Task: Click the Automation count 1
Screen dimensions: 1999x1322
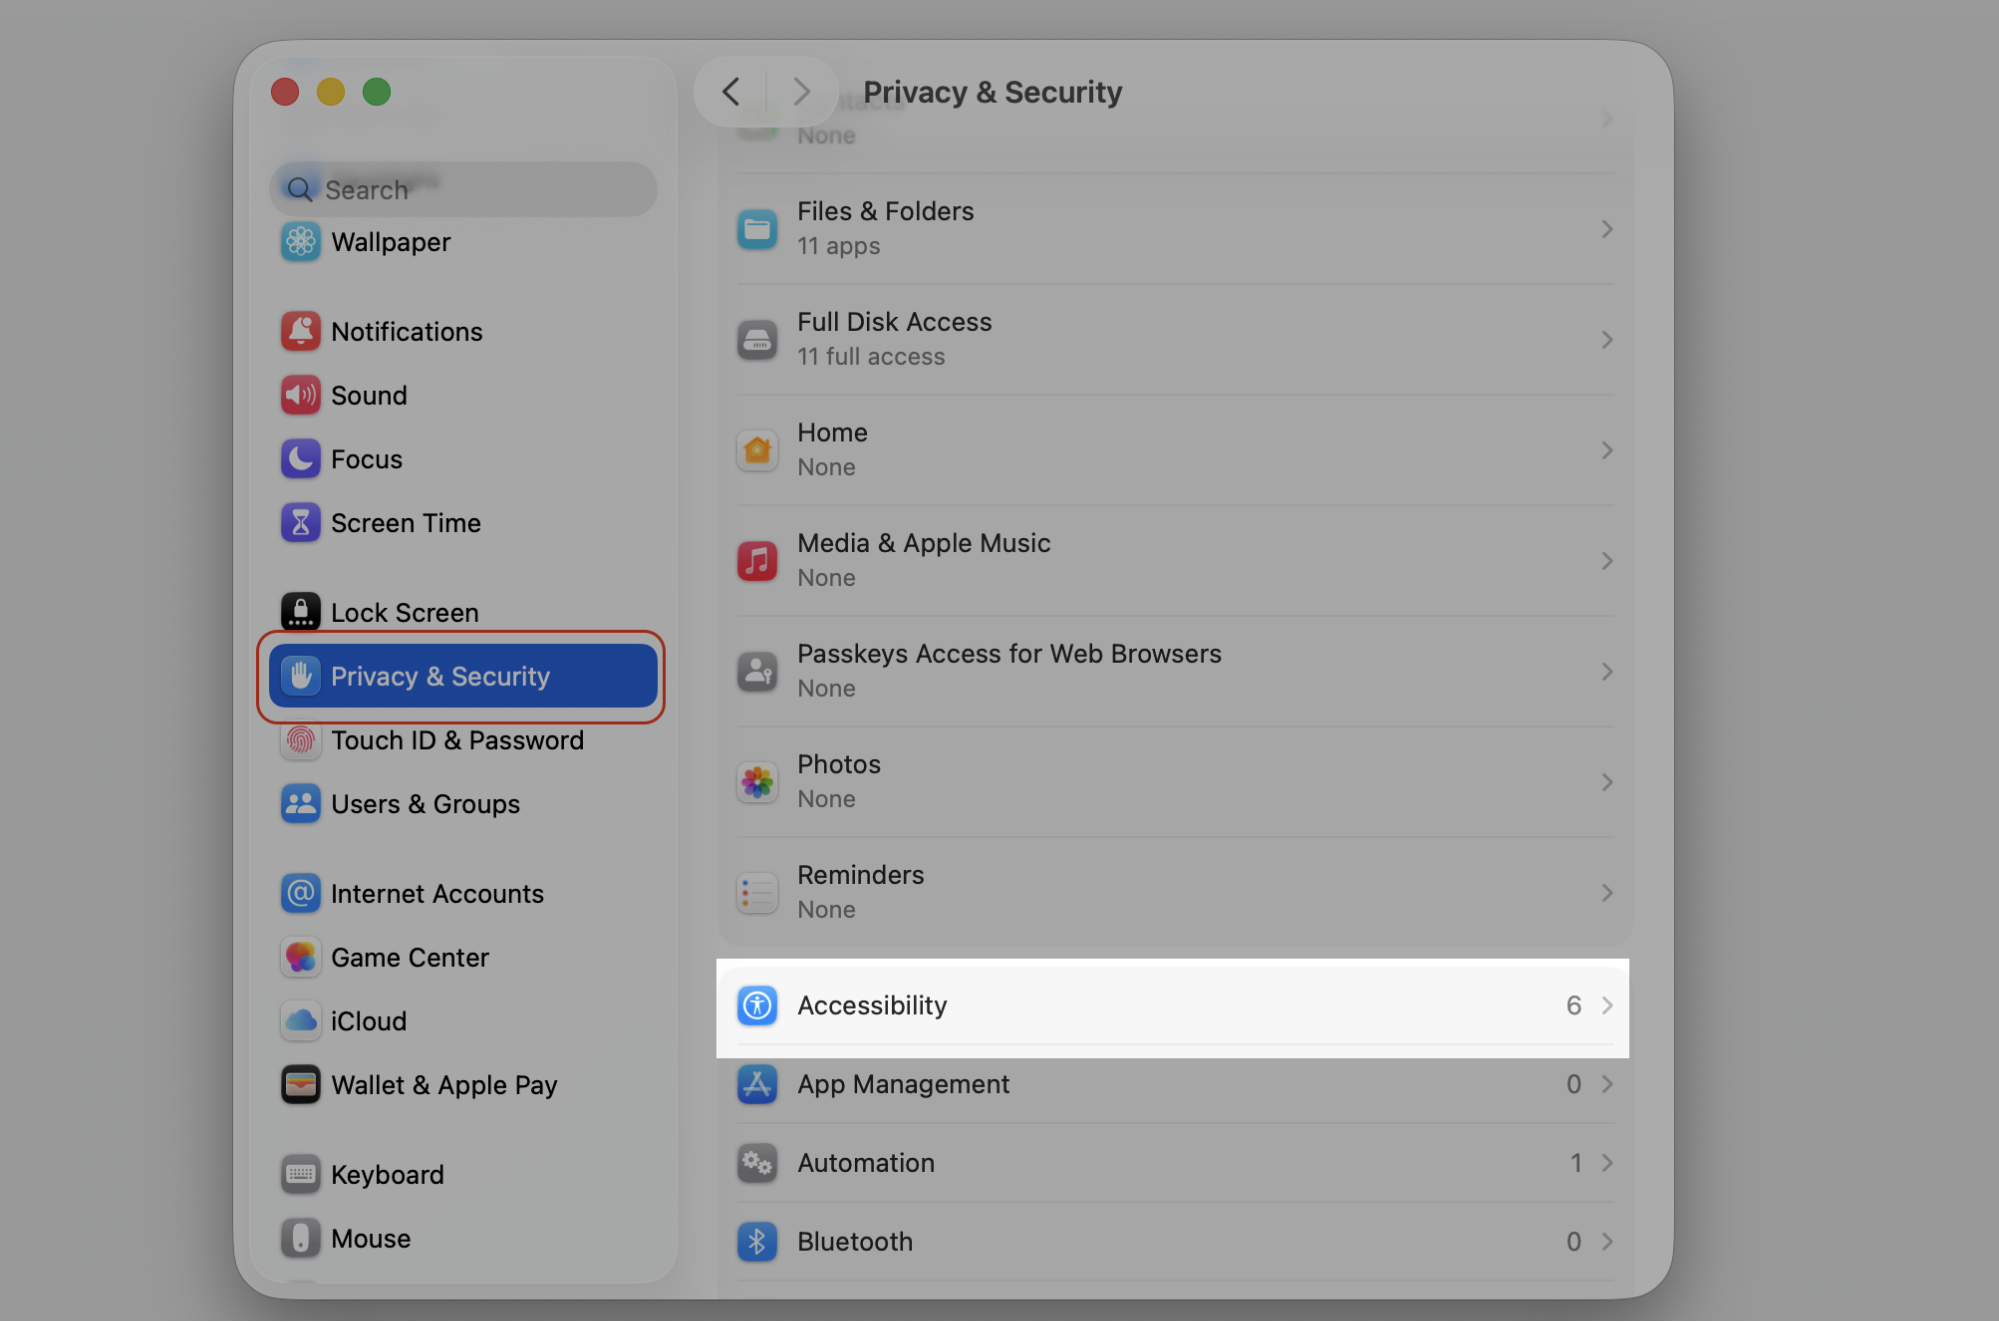Action: (x=1575, y=1163)
